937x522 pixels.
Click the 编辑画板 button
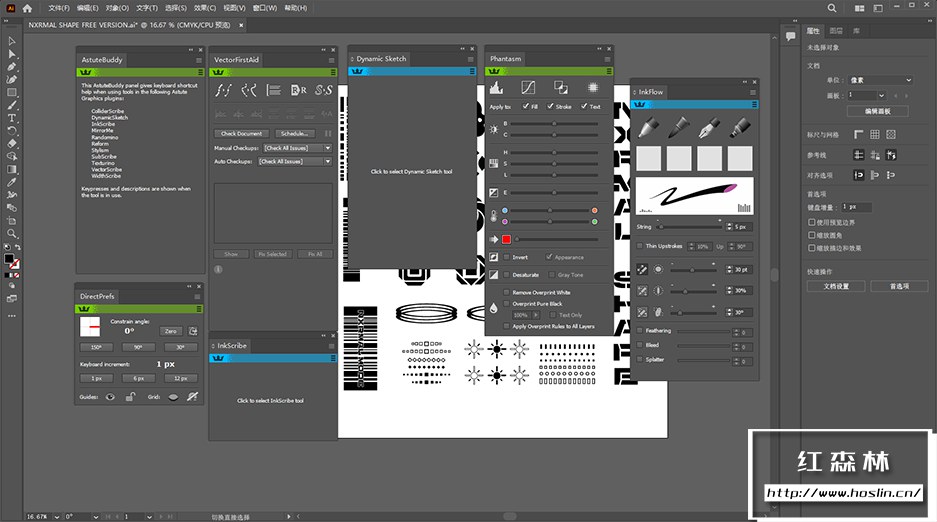pyautogui.click(x=878, y=112)
